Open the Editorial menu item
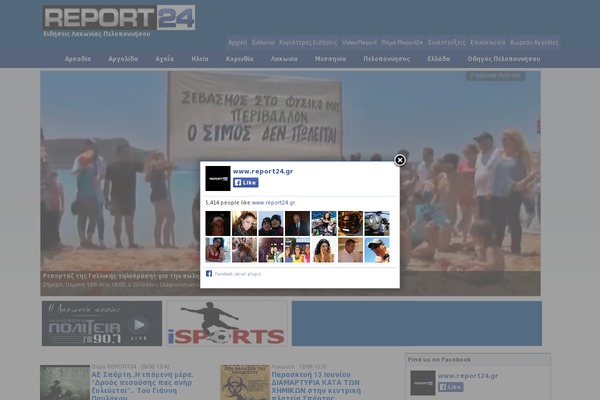 (263, 42)
